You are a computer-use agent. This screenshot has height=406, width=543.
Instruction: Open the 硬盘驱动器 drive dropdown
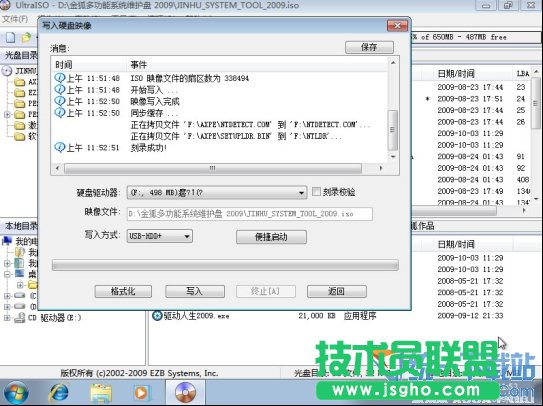click(301, 193)
